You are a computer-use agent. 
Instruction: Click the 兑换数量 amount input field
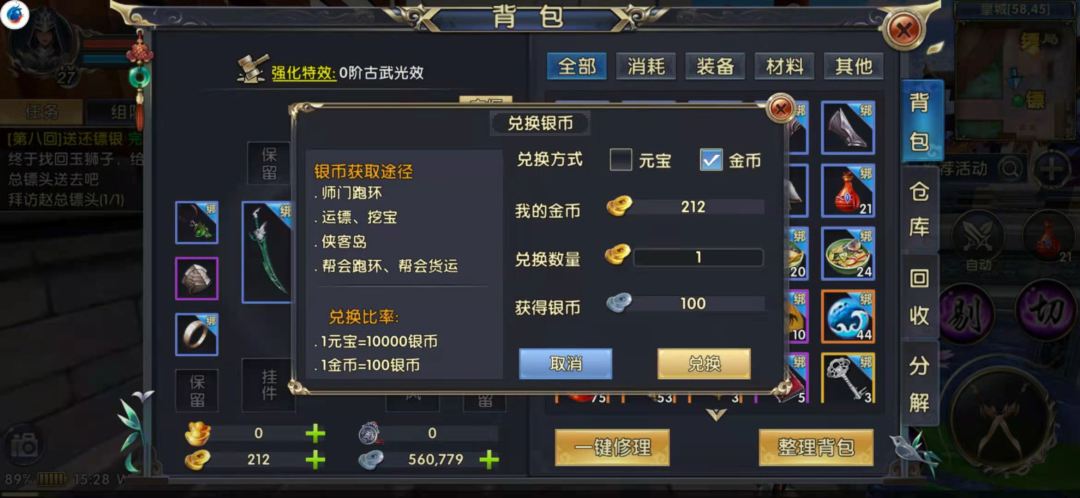pos(698,258)
